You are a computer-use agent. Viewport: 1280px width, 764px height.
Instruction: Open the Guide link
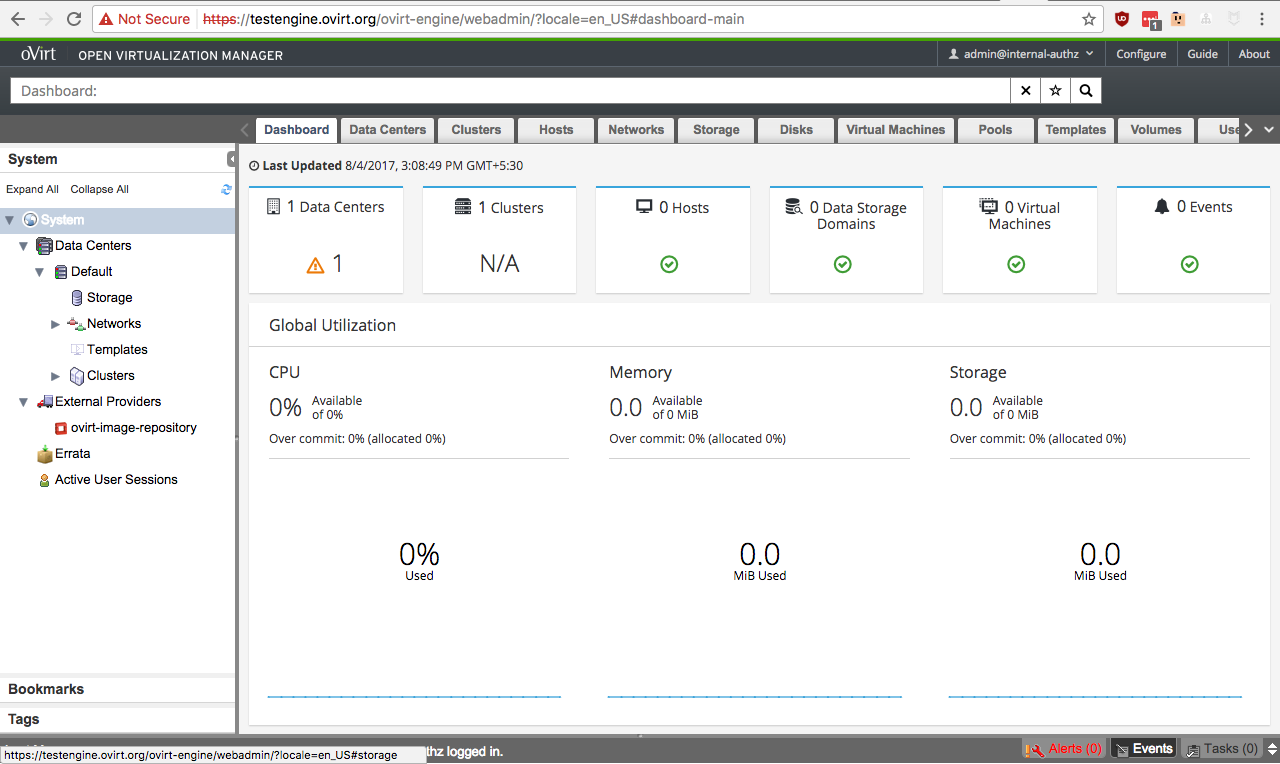1202,54
